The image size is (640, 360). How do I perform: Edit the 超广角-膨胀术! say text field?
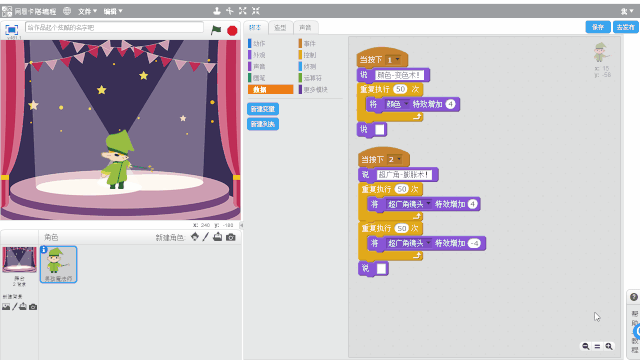pyautogui.click(x=403, y=175)
